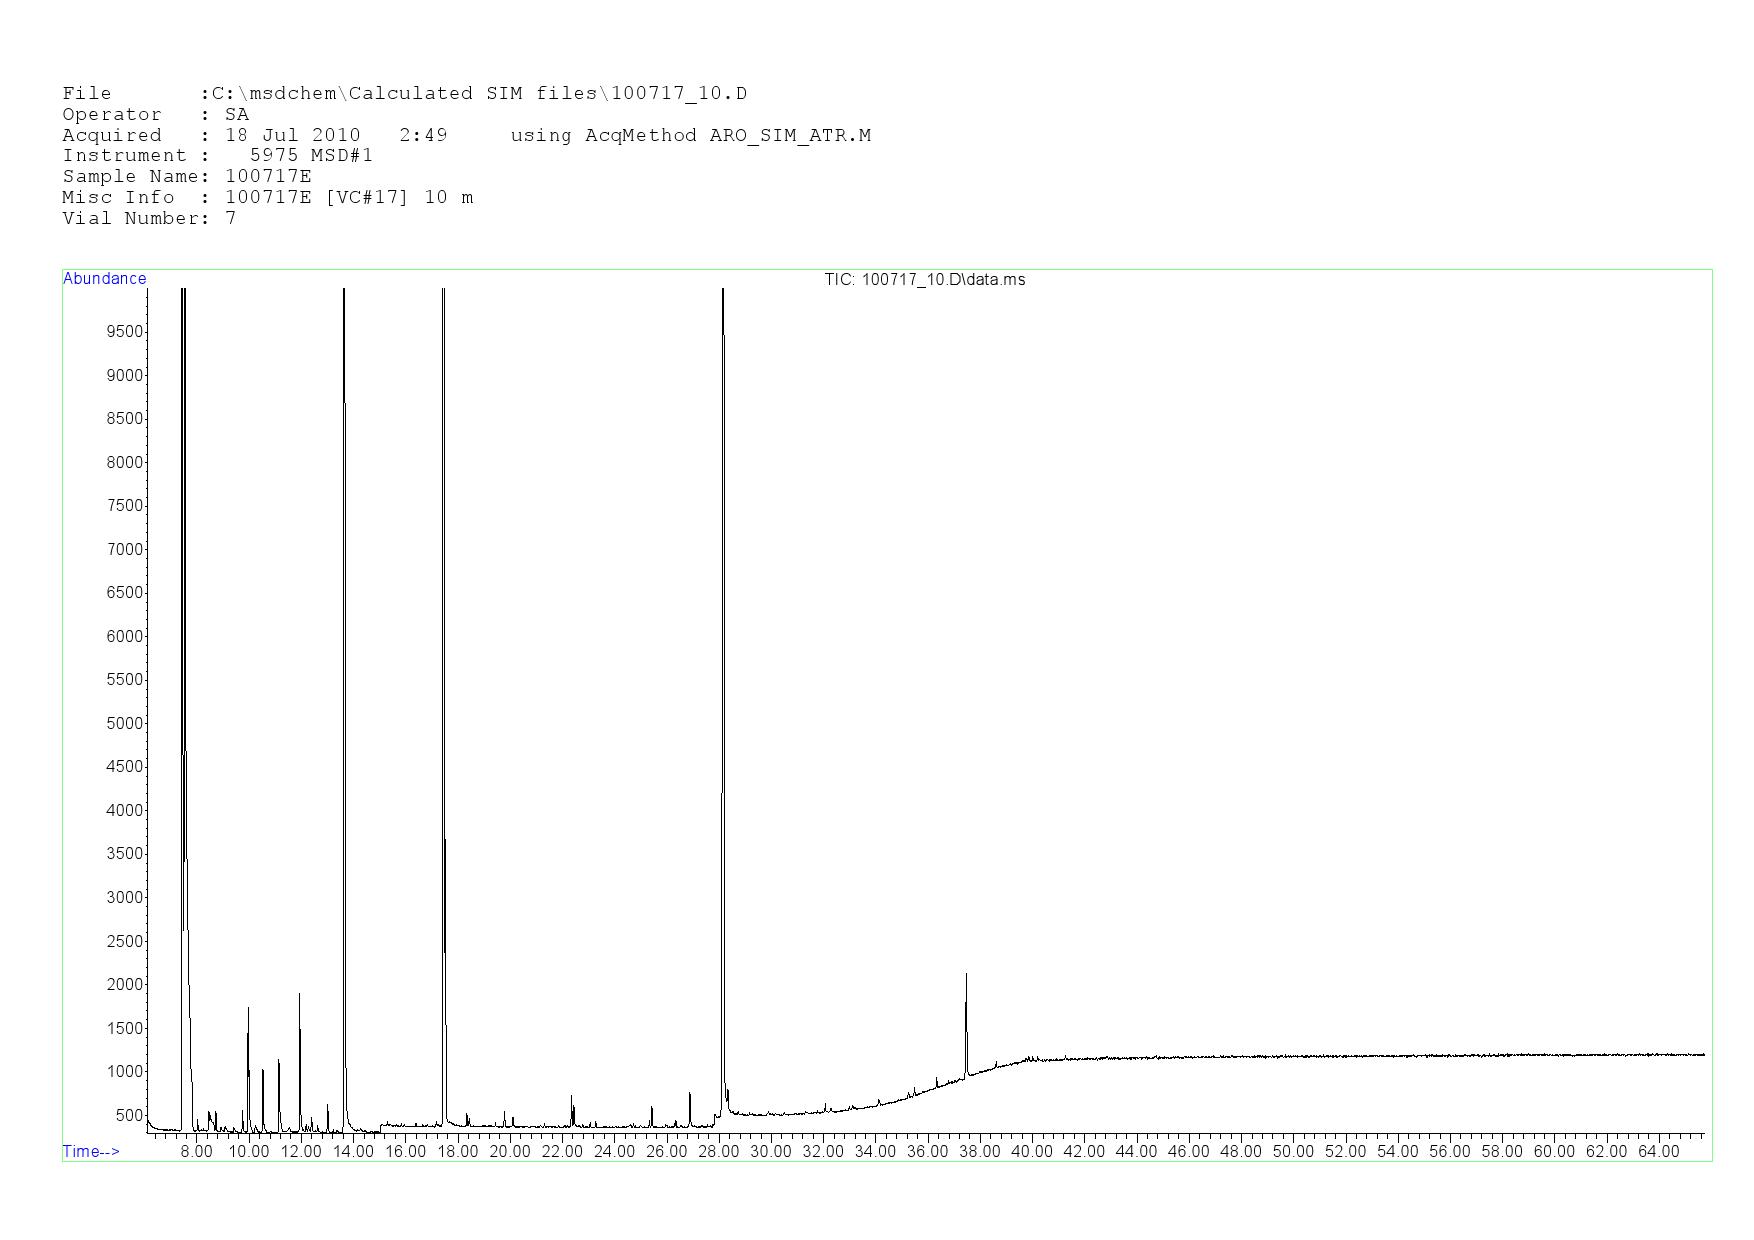Click the blue Time--> axis label
1754x1240 pixels.
[x=91, y=1151]
